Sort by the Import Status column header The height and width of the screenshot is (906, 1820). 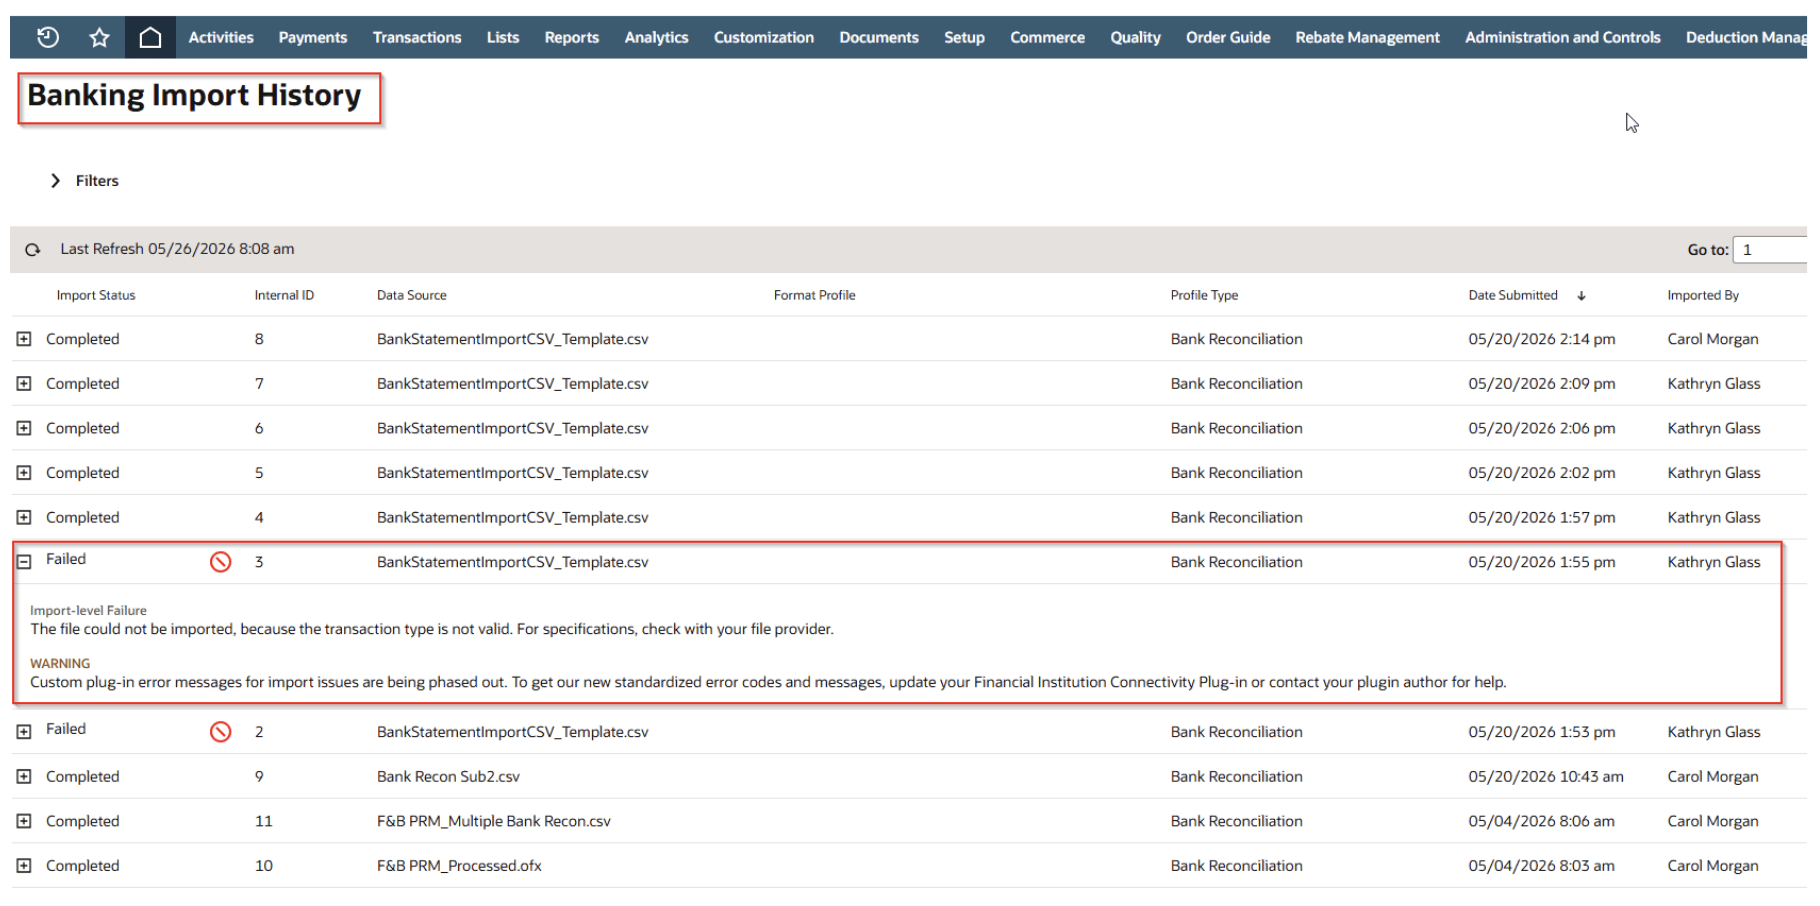coord(96,296)
